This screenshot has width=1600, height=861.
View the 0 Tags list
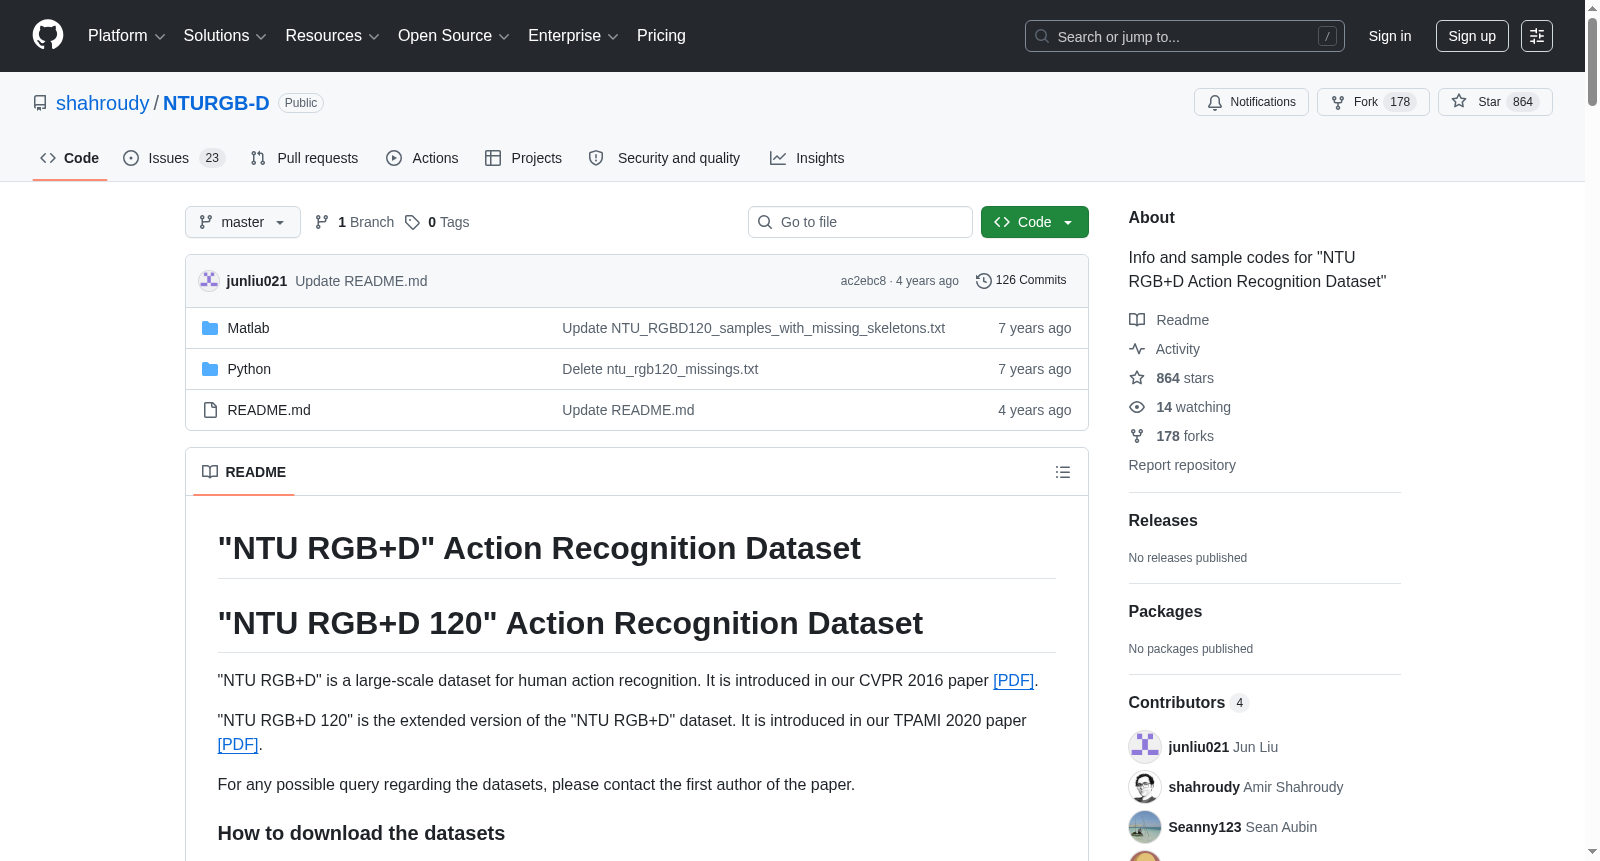point(437,222)
